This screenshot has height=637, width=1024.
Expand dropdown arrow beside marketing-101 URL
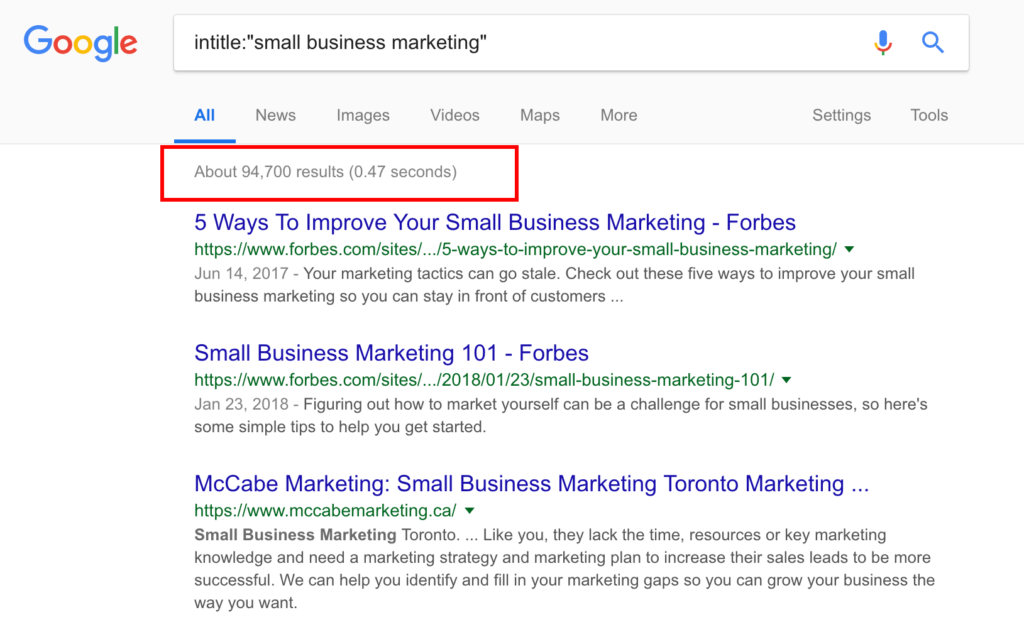(786, 380)
